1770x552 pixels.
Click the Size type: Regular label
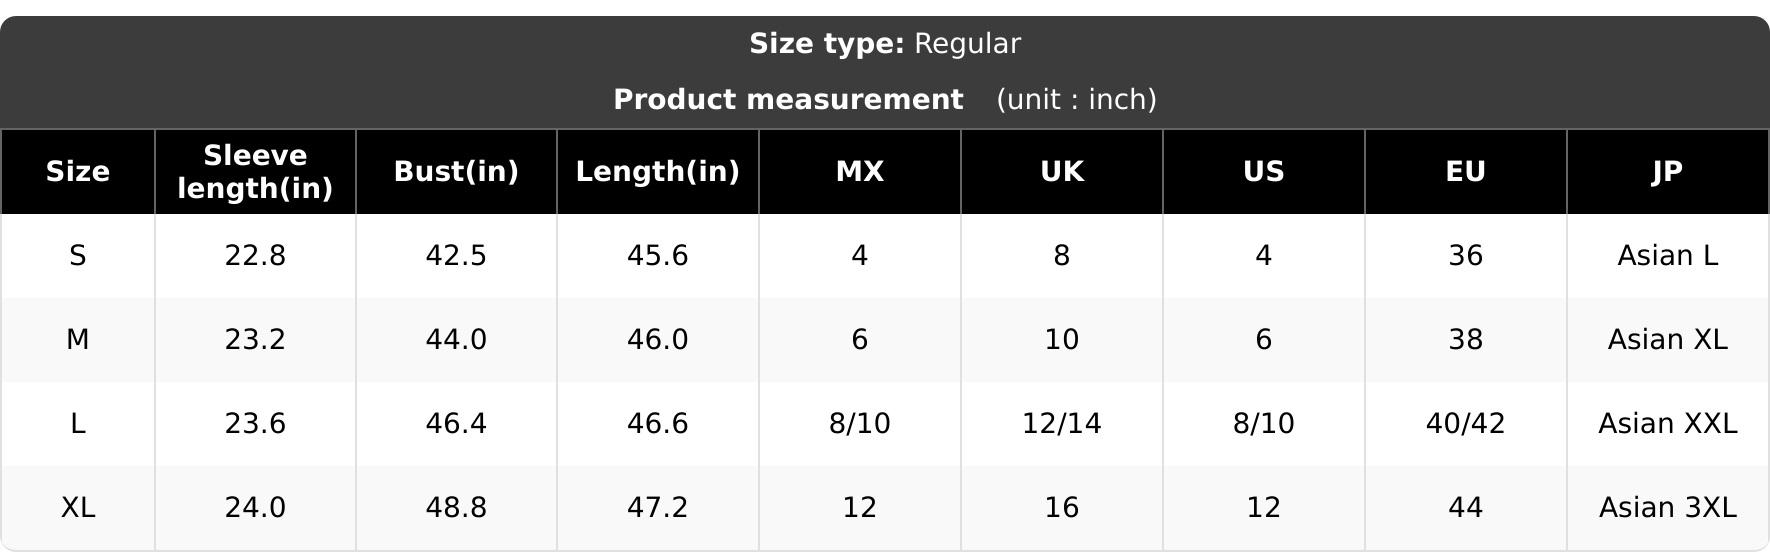(885, 44)
